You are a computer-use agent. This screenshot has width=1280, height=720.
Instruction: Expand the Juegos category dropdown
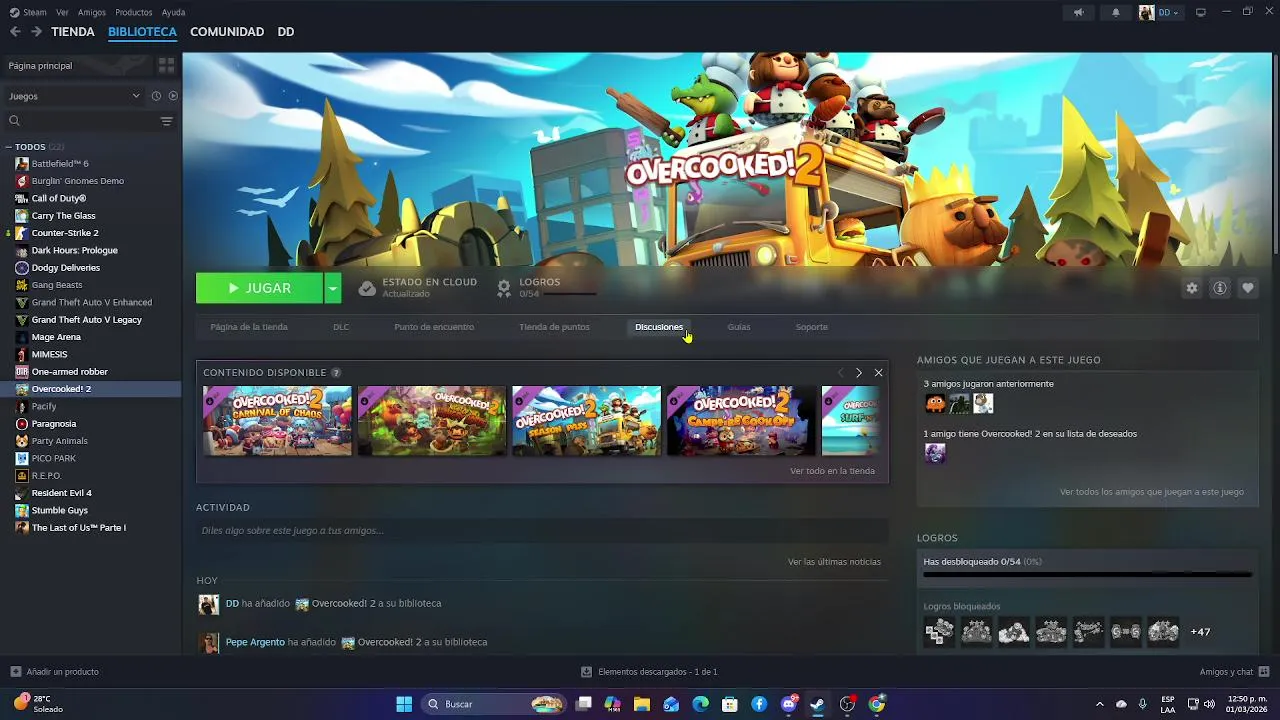(74, 96)
